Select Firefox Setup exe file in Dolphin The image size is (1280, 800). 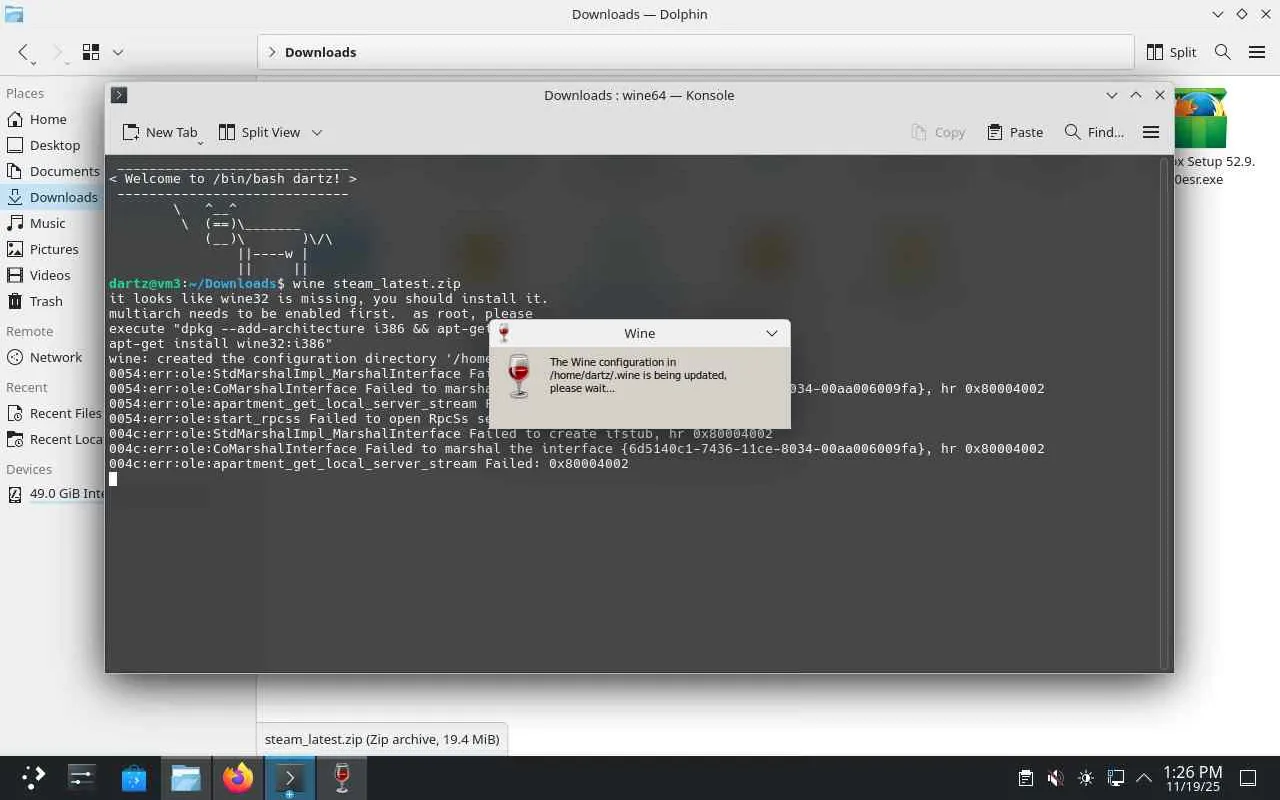1200,138
